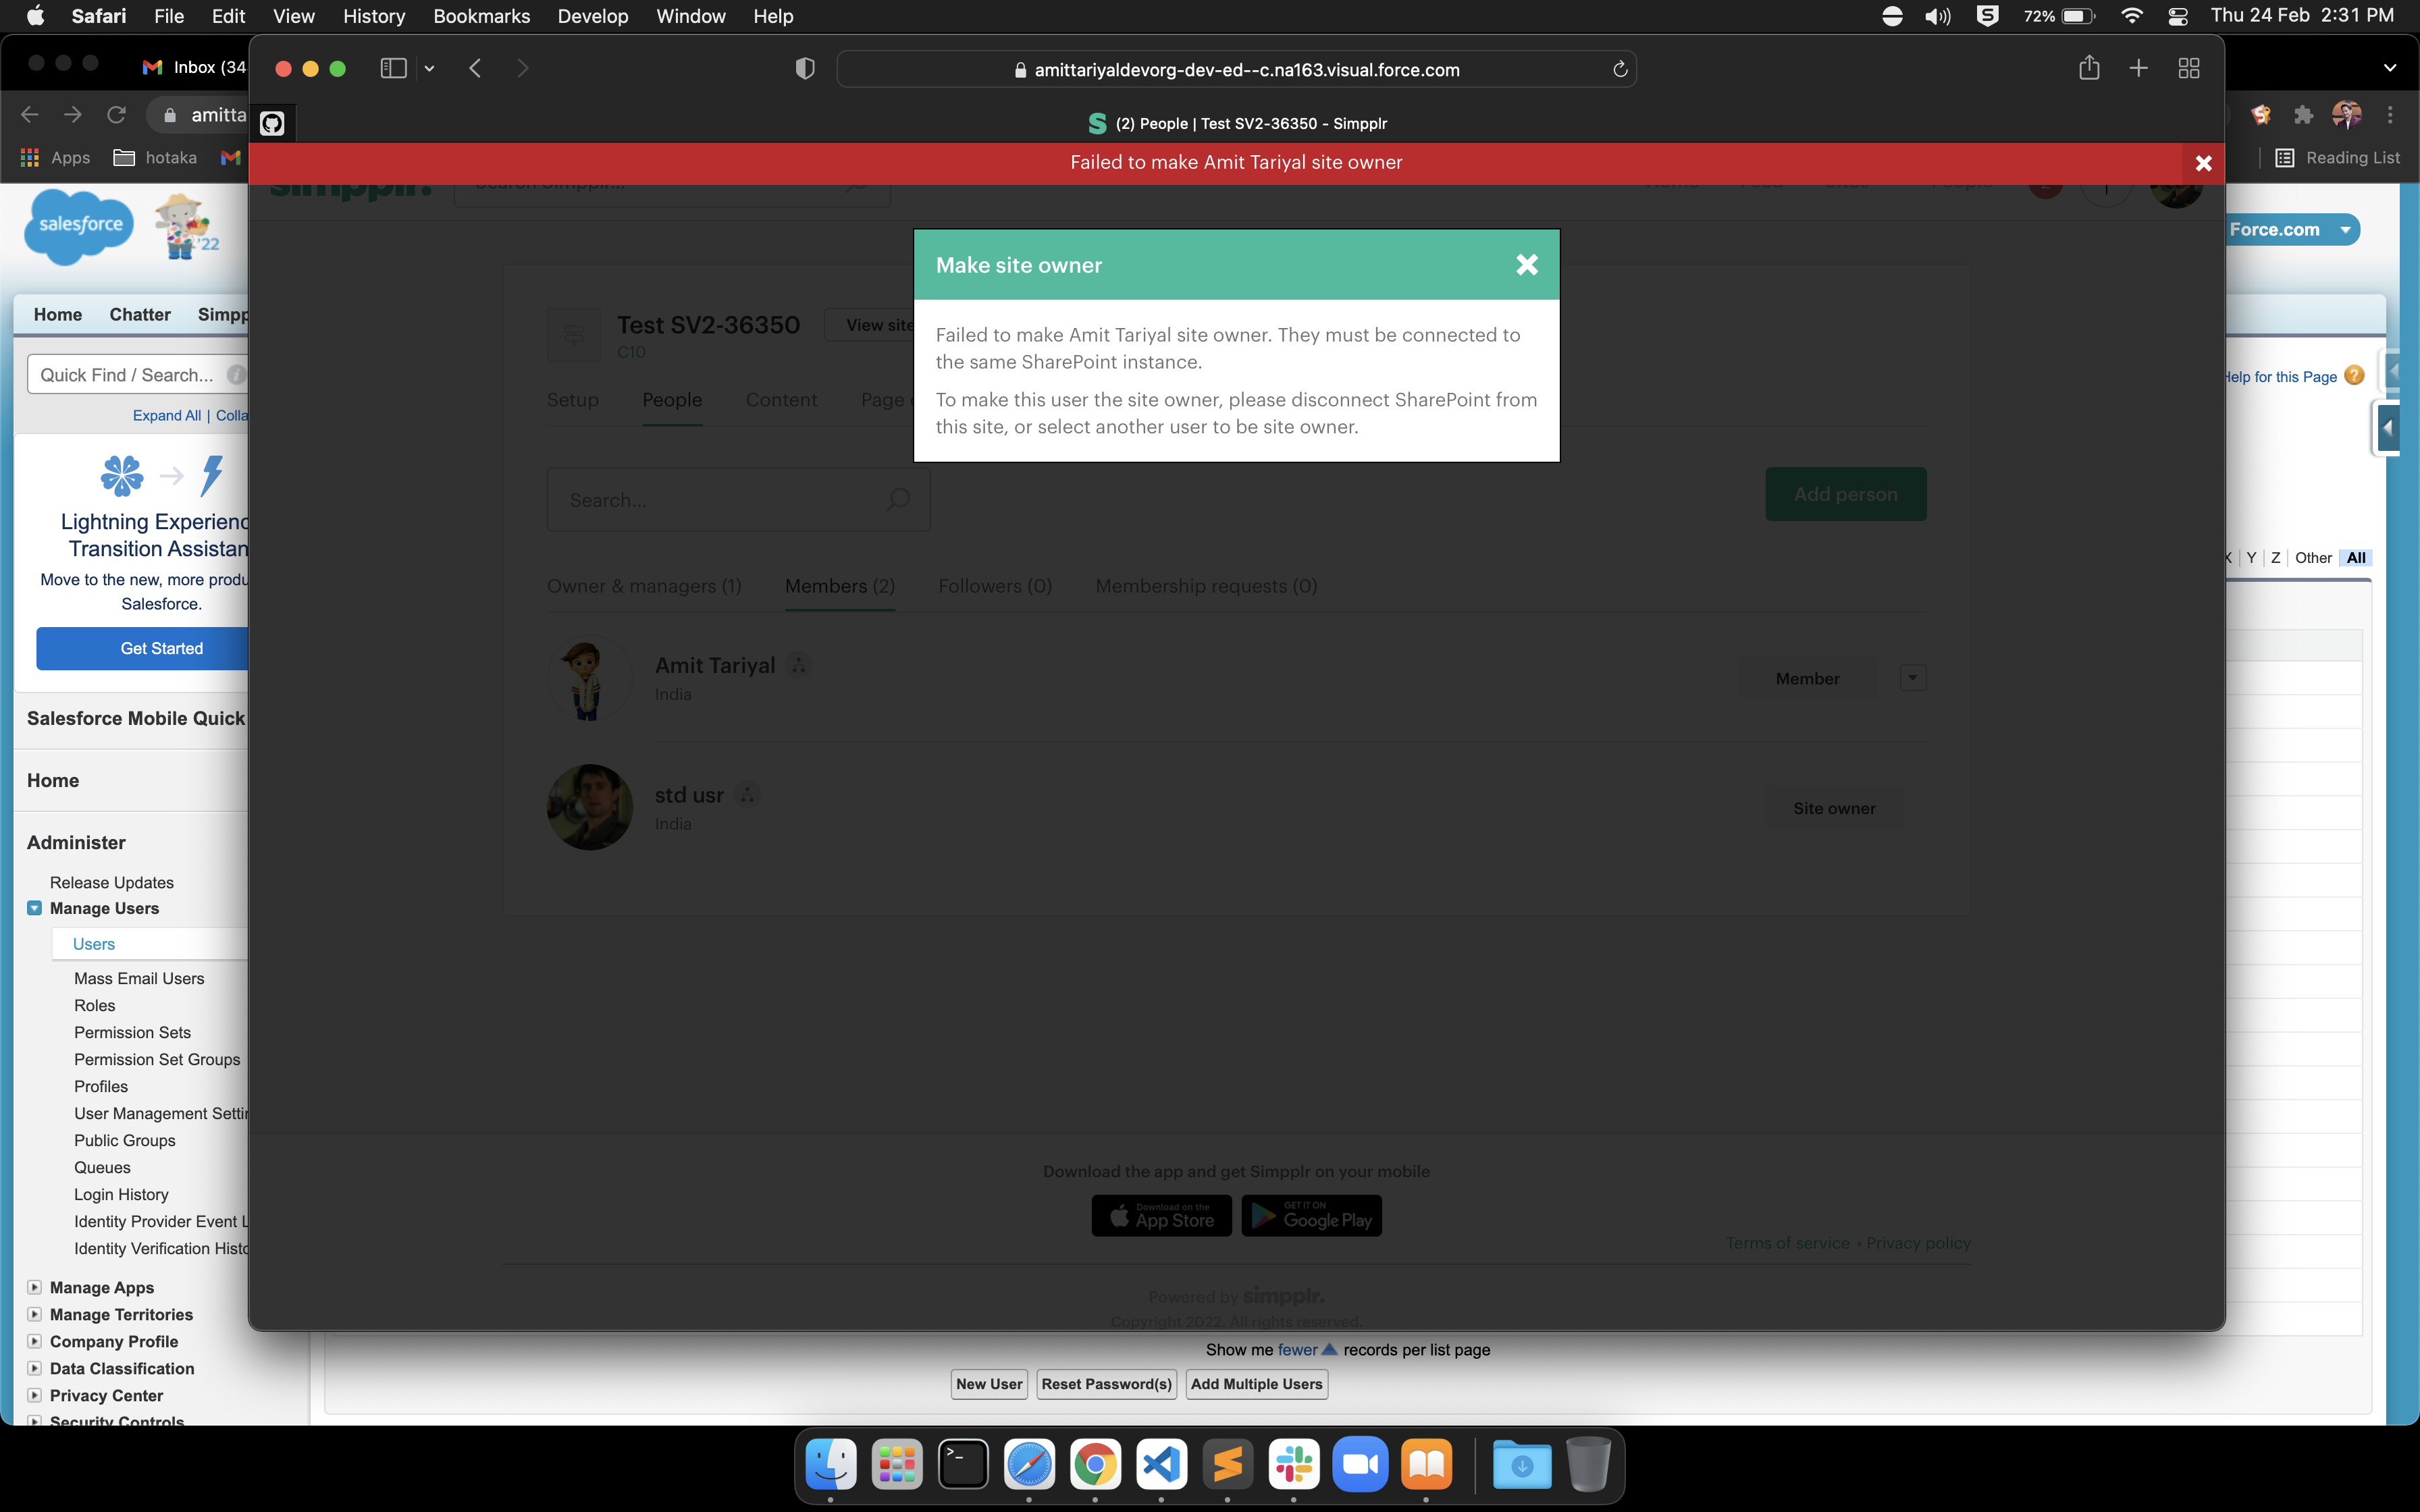Viewport: 2420px width, 1512px height.
Task: Click the reload icon in the address bar
Action: (1619, 68)
